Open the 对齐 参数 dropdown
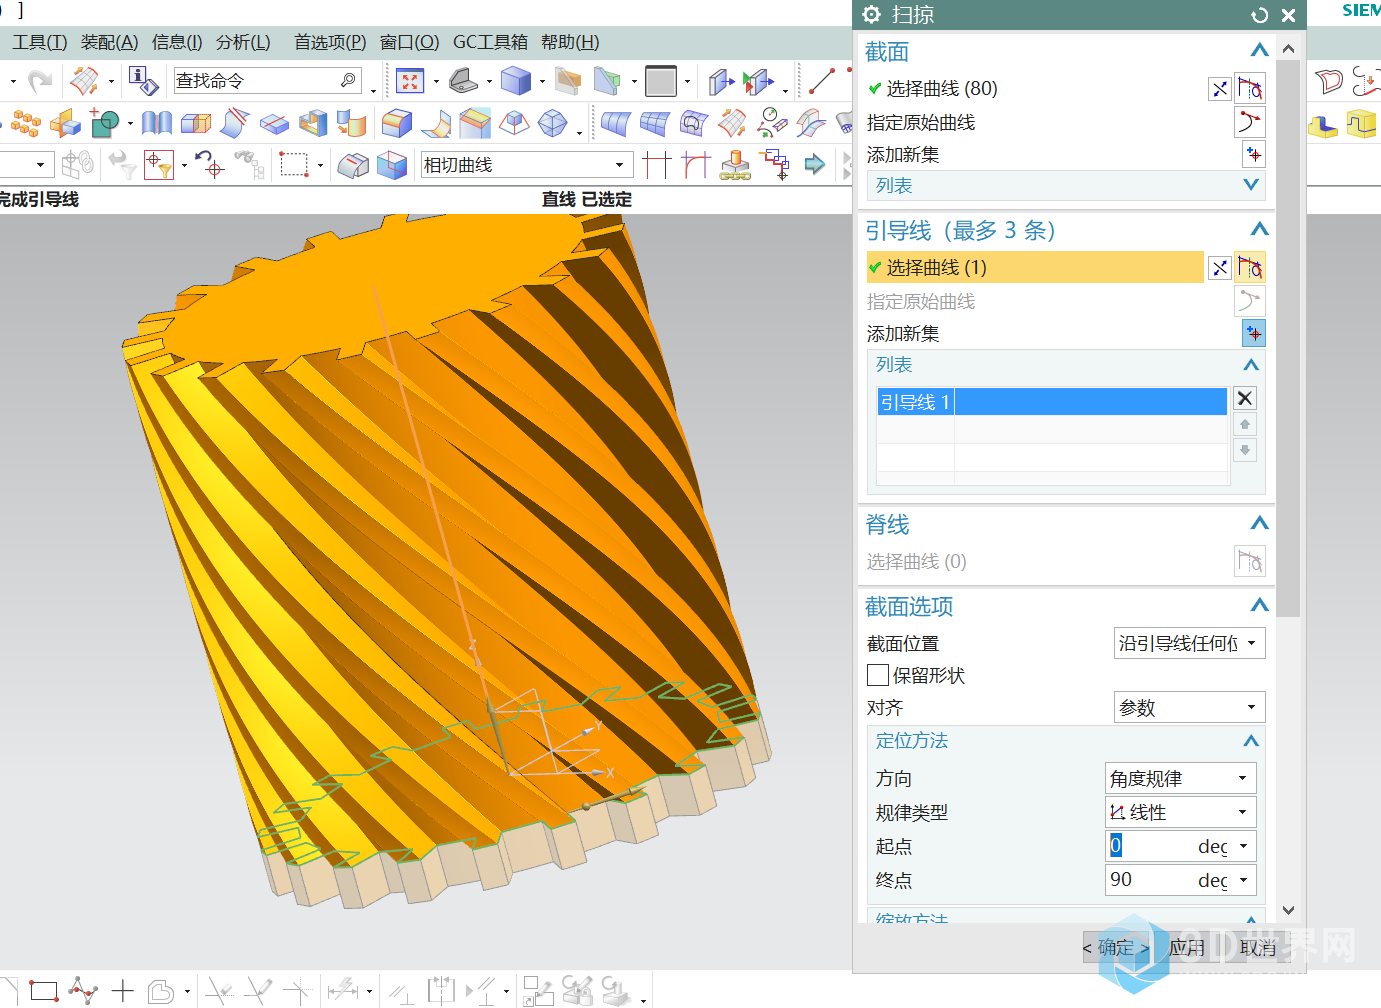 pyautogui.click(x=1190, y=707)
